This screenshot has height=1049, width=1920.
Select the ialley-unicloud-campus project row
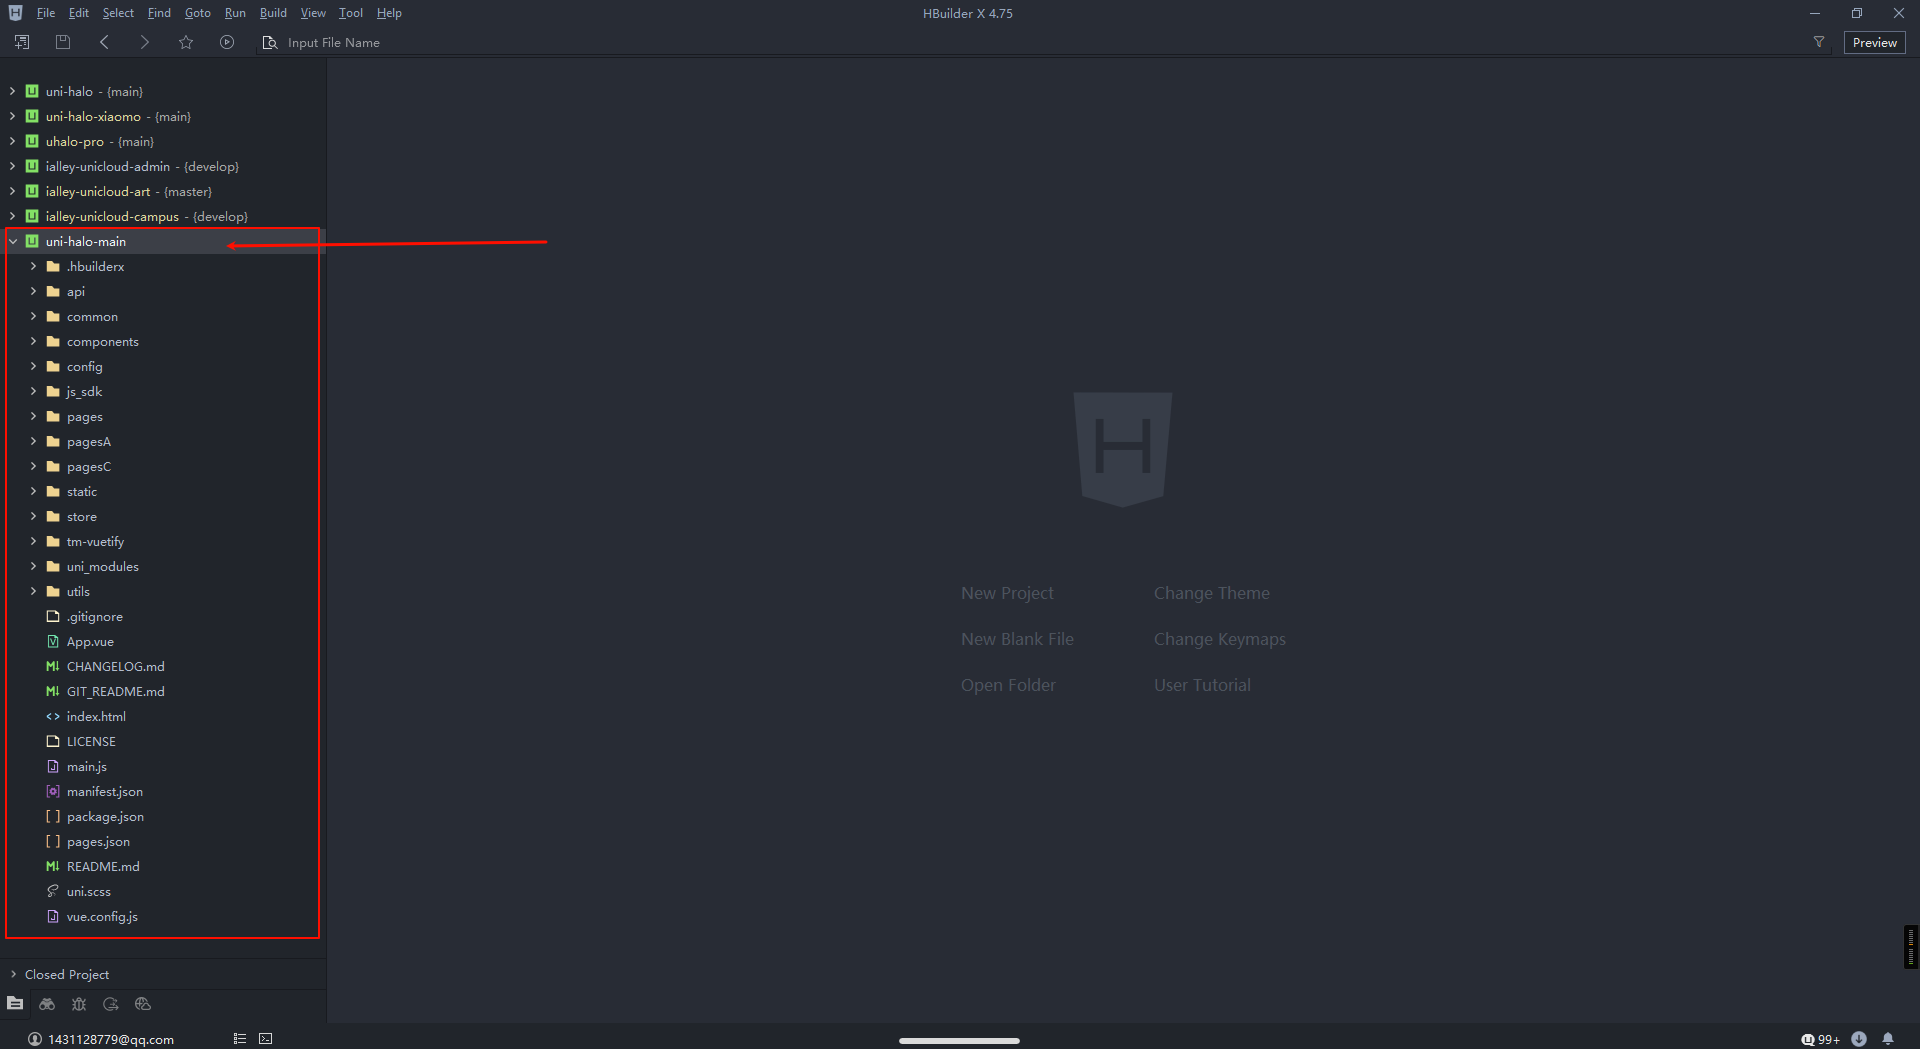pos(163,216)
